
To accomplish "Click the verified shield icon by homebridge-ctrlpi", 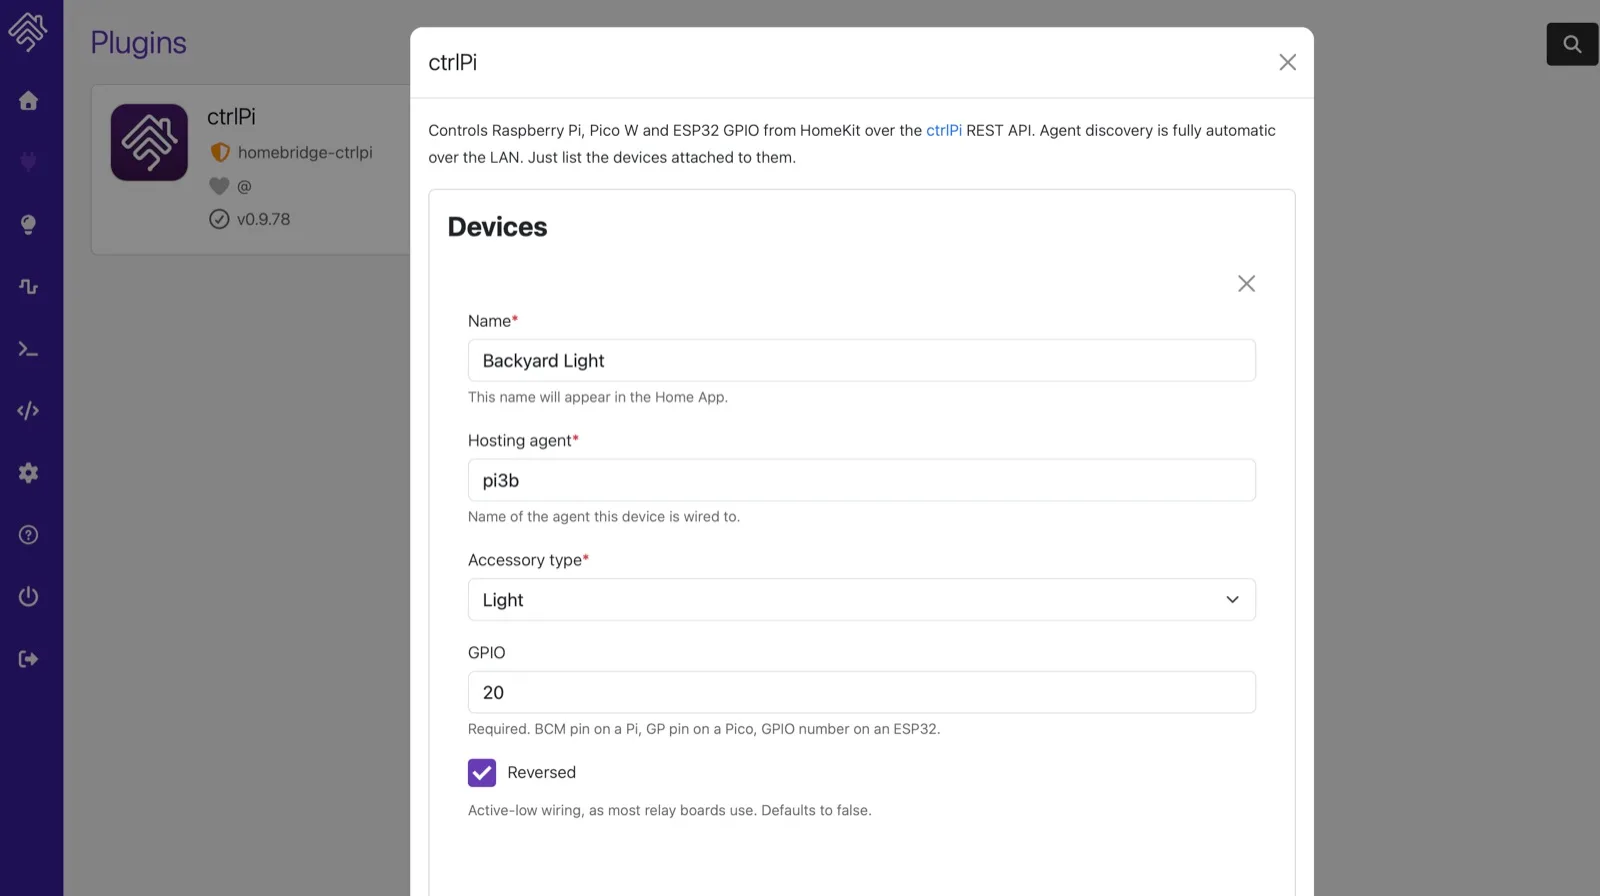I will pyautogui.click(x=220, y=152).
